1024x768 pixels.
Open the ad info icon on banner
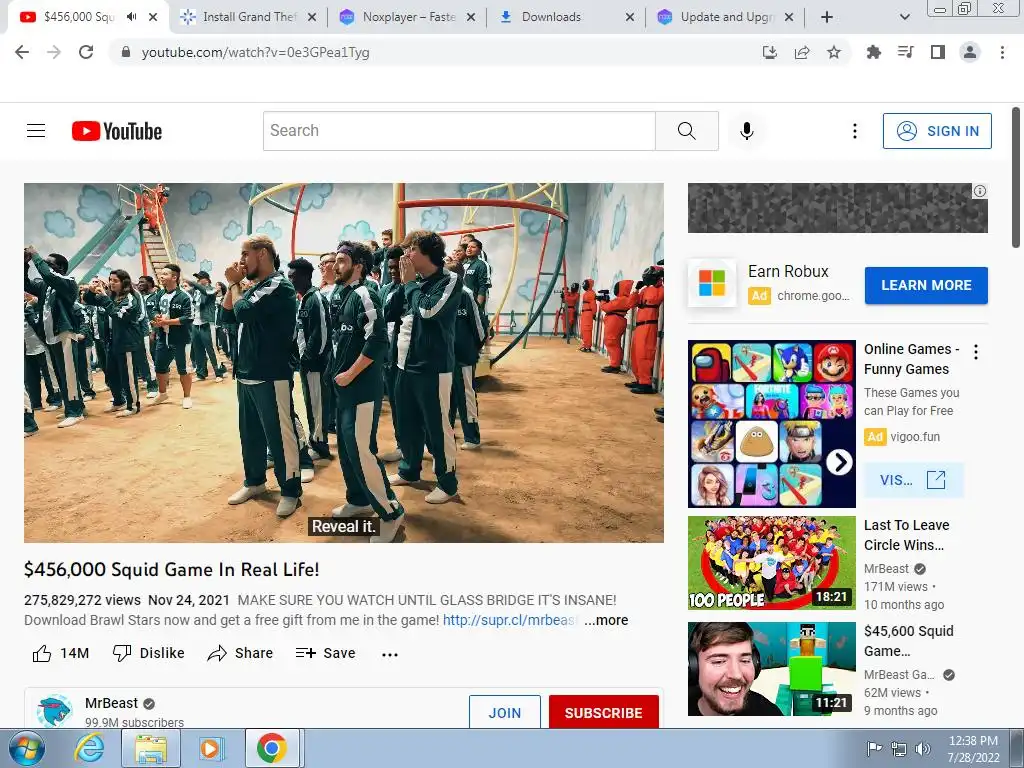point(980,191)
